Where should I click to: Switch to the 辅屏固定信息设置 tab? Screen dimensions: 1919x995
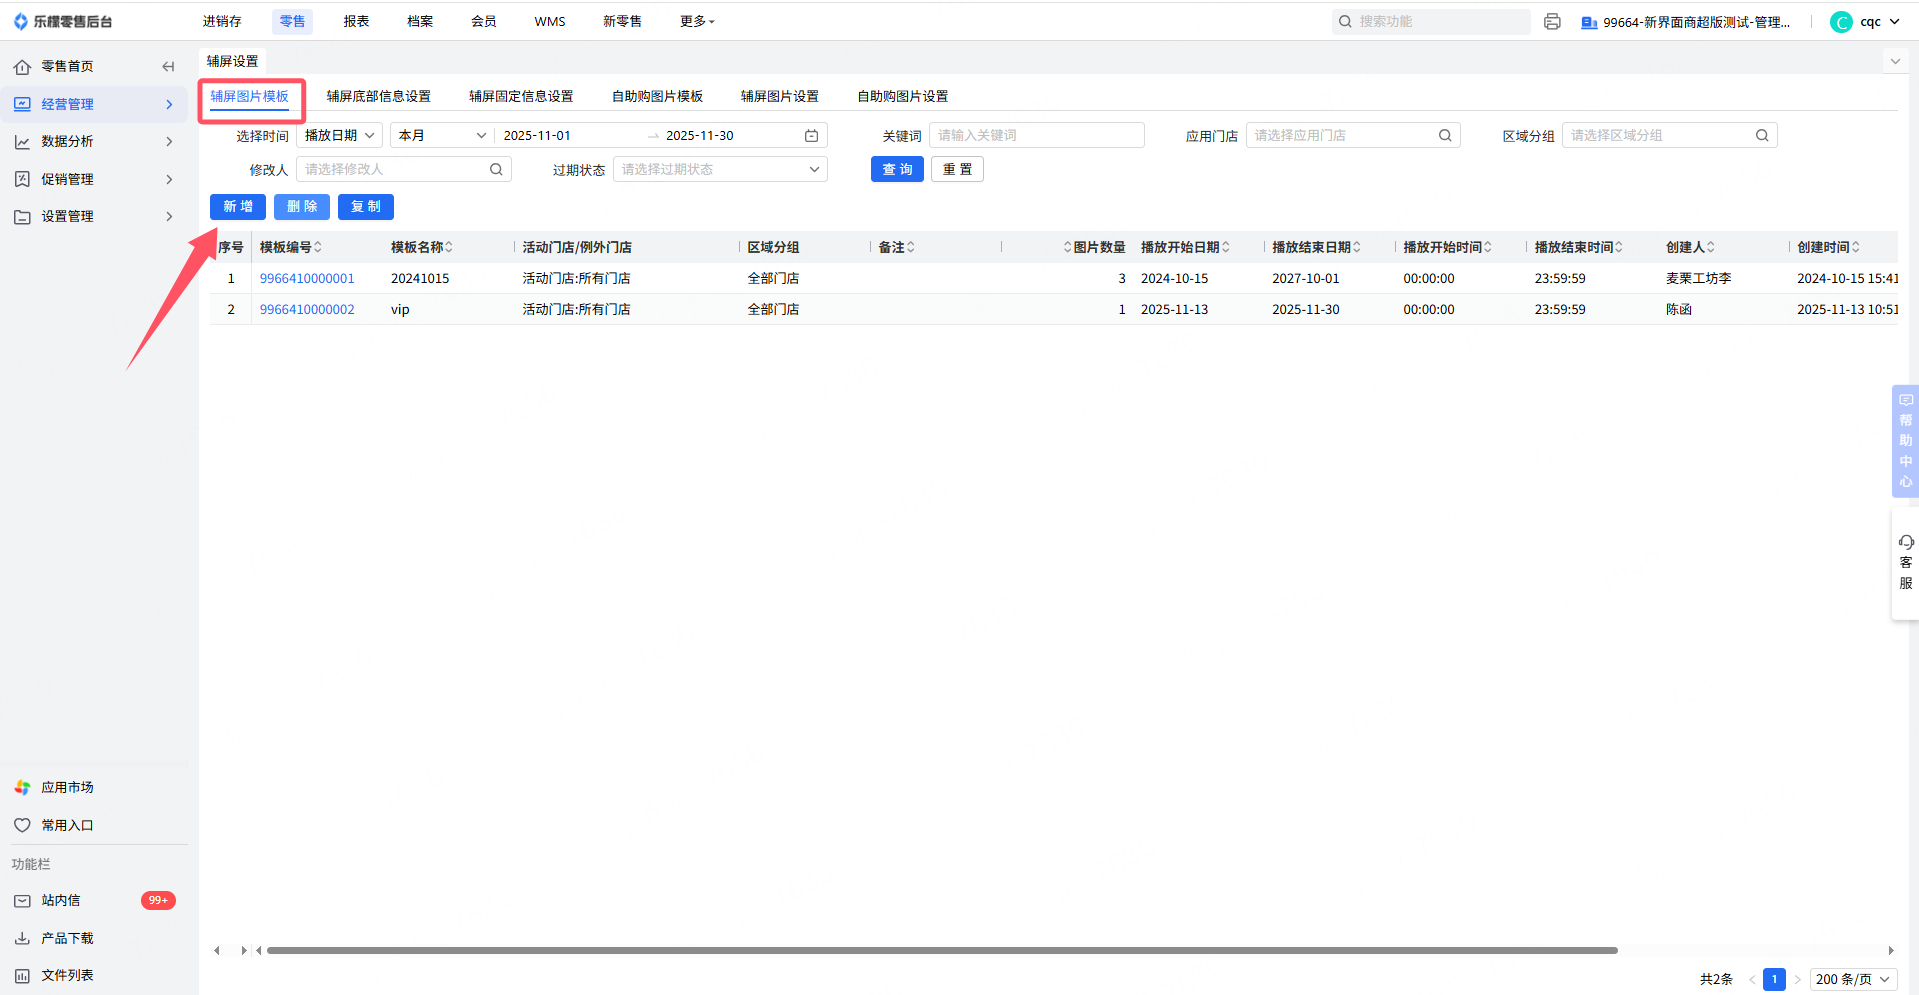(x=521, y=96)
